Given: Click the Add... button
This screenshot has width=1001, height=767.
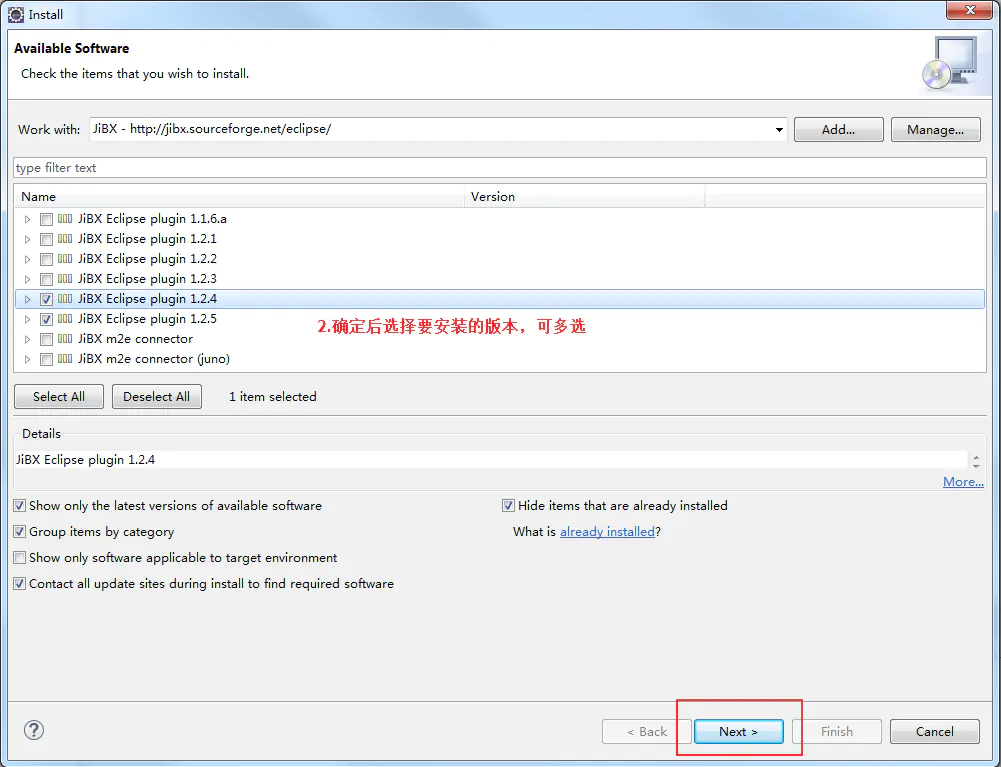Looking at the screenshot, I should 838,130.
